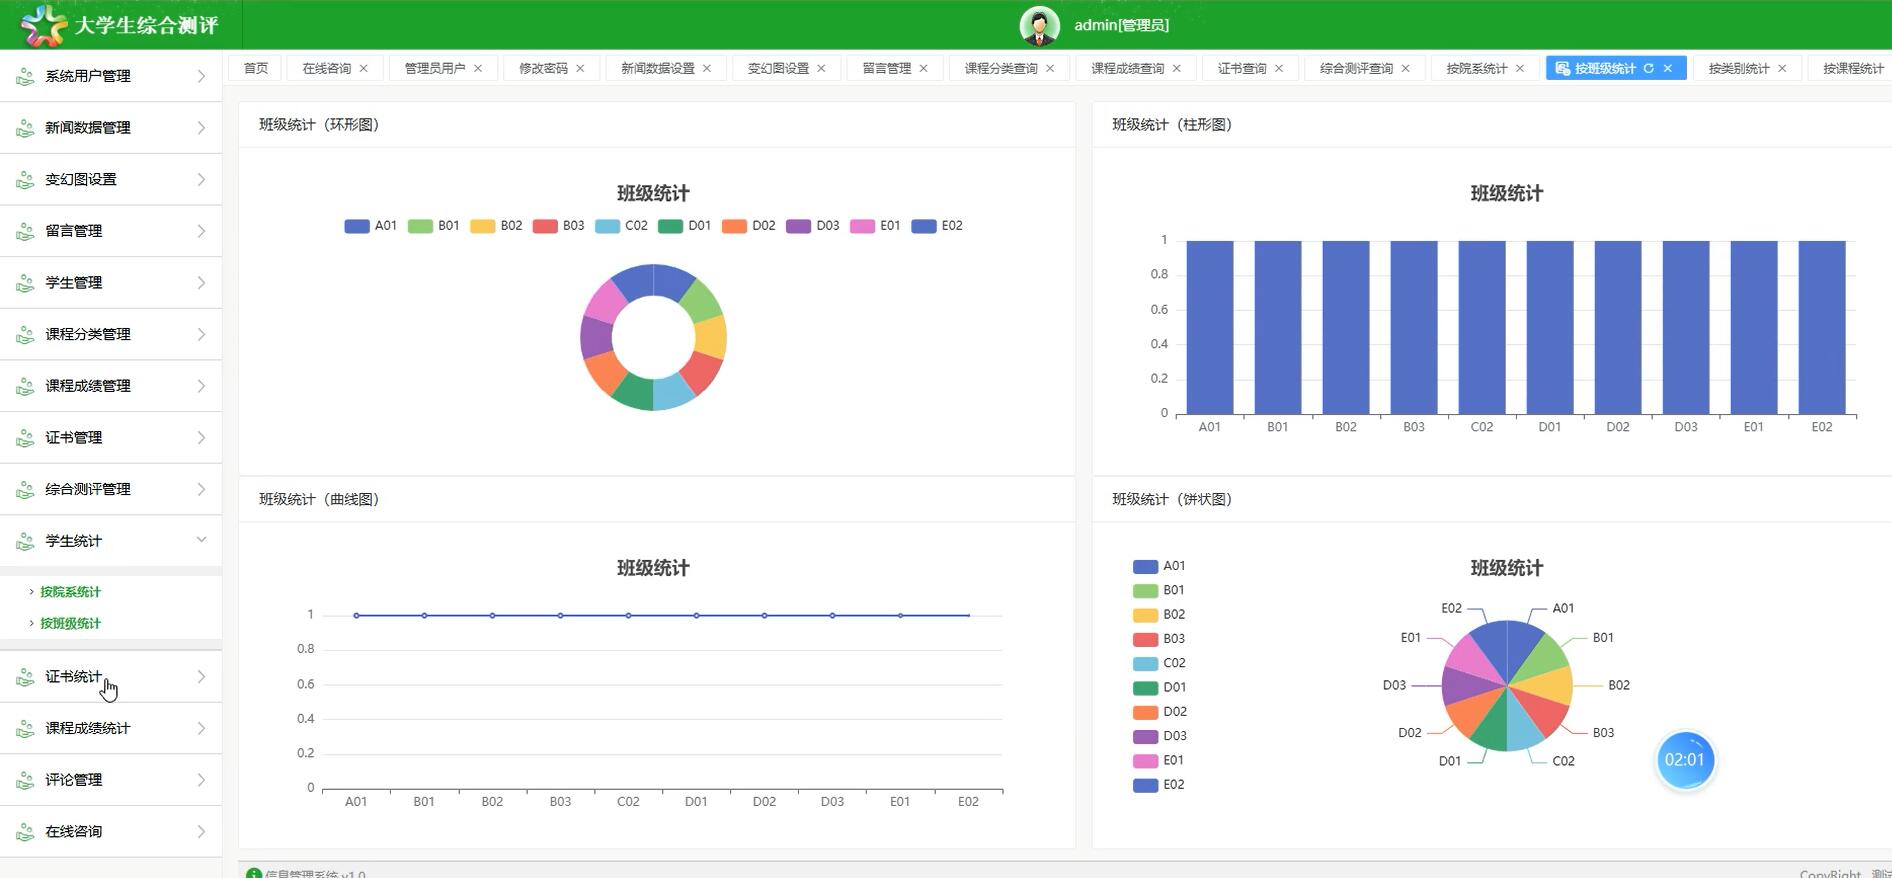The width and height of the screenshot is (1892, 878).
Task: Toggle D01 series in donut chart legend
Action: pyautogui.click(x=685, y=226)
